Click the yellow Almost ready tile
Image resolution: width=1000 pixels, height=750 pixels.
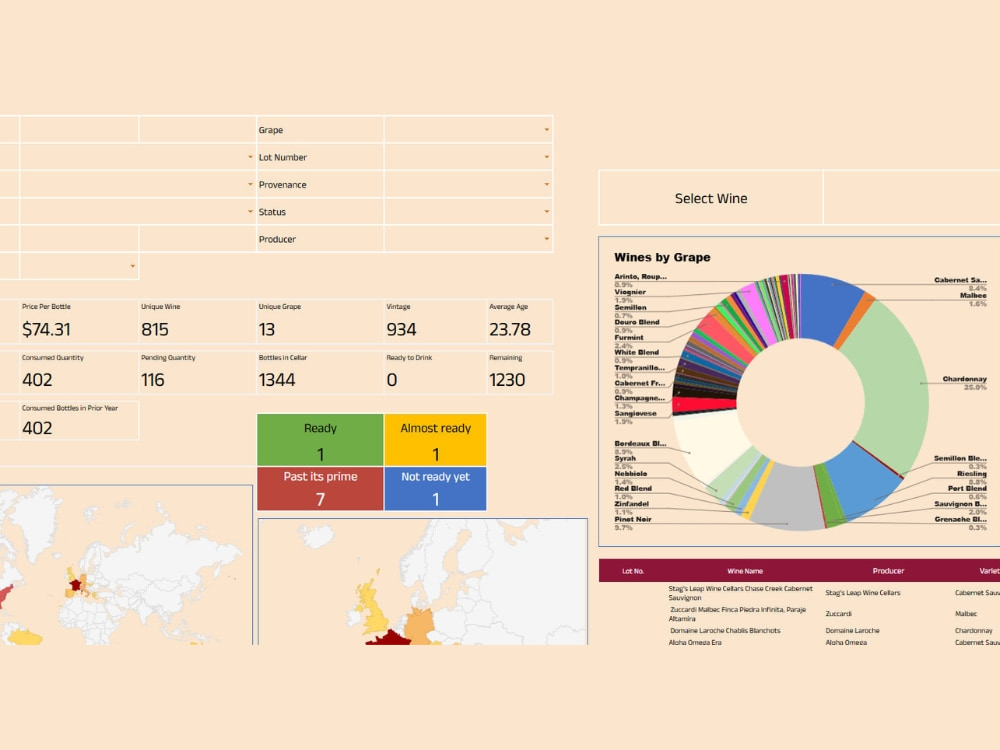click(x=436, y=440)
